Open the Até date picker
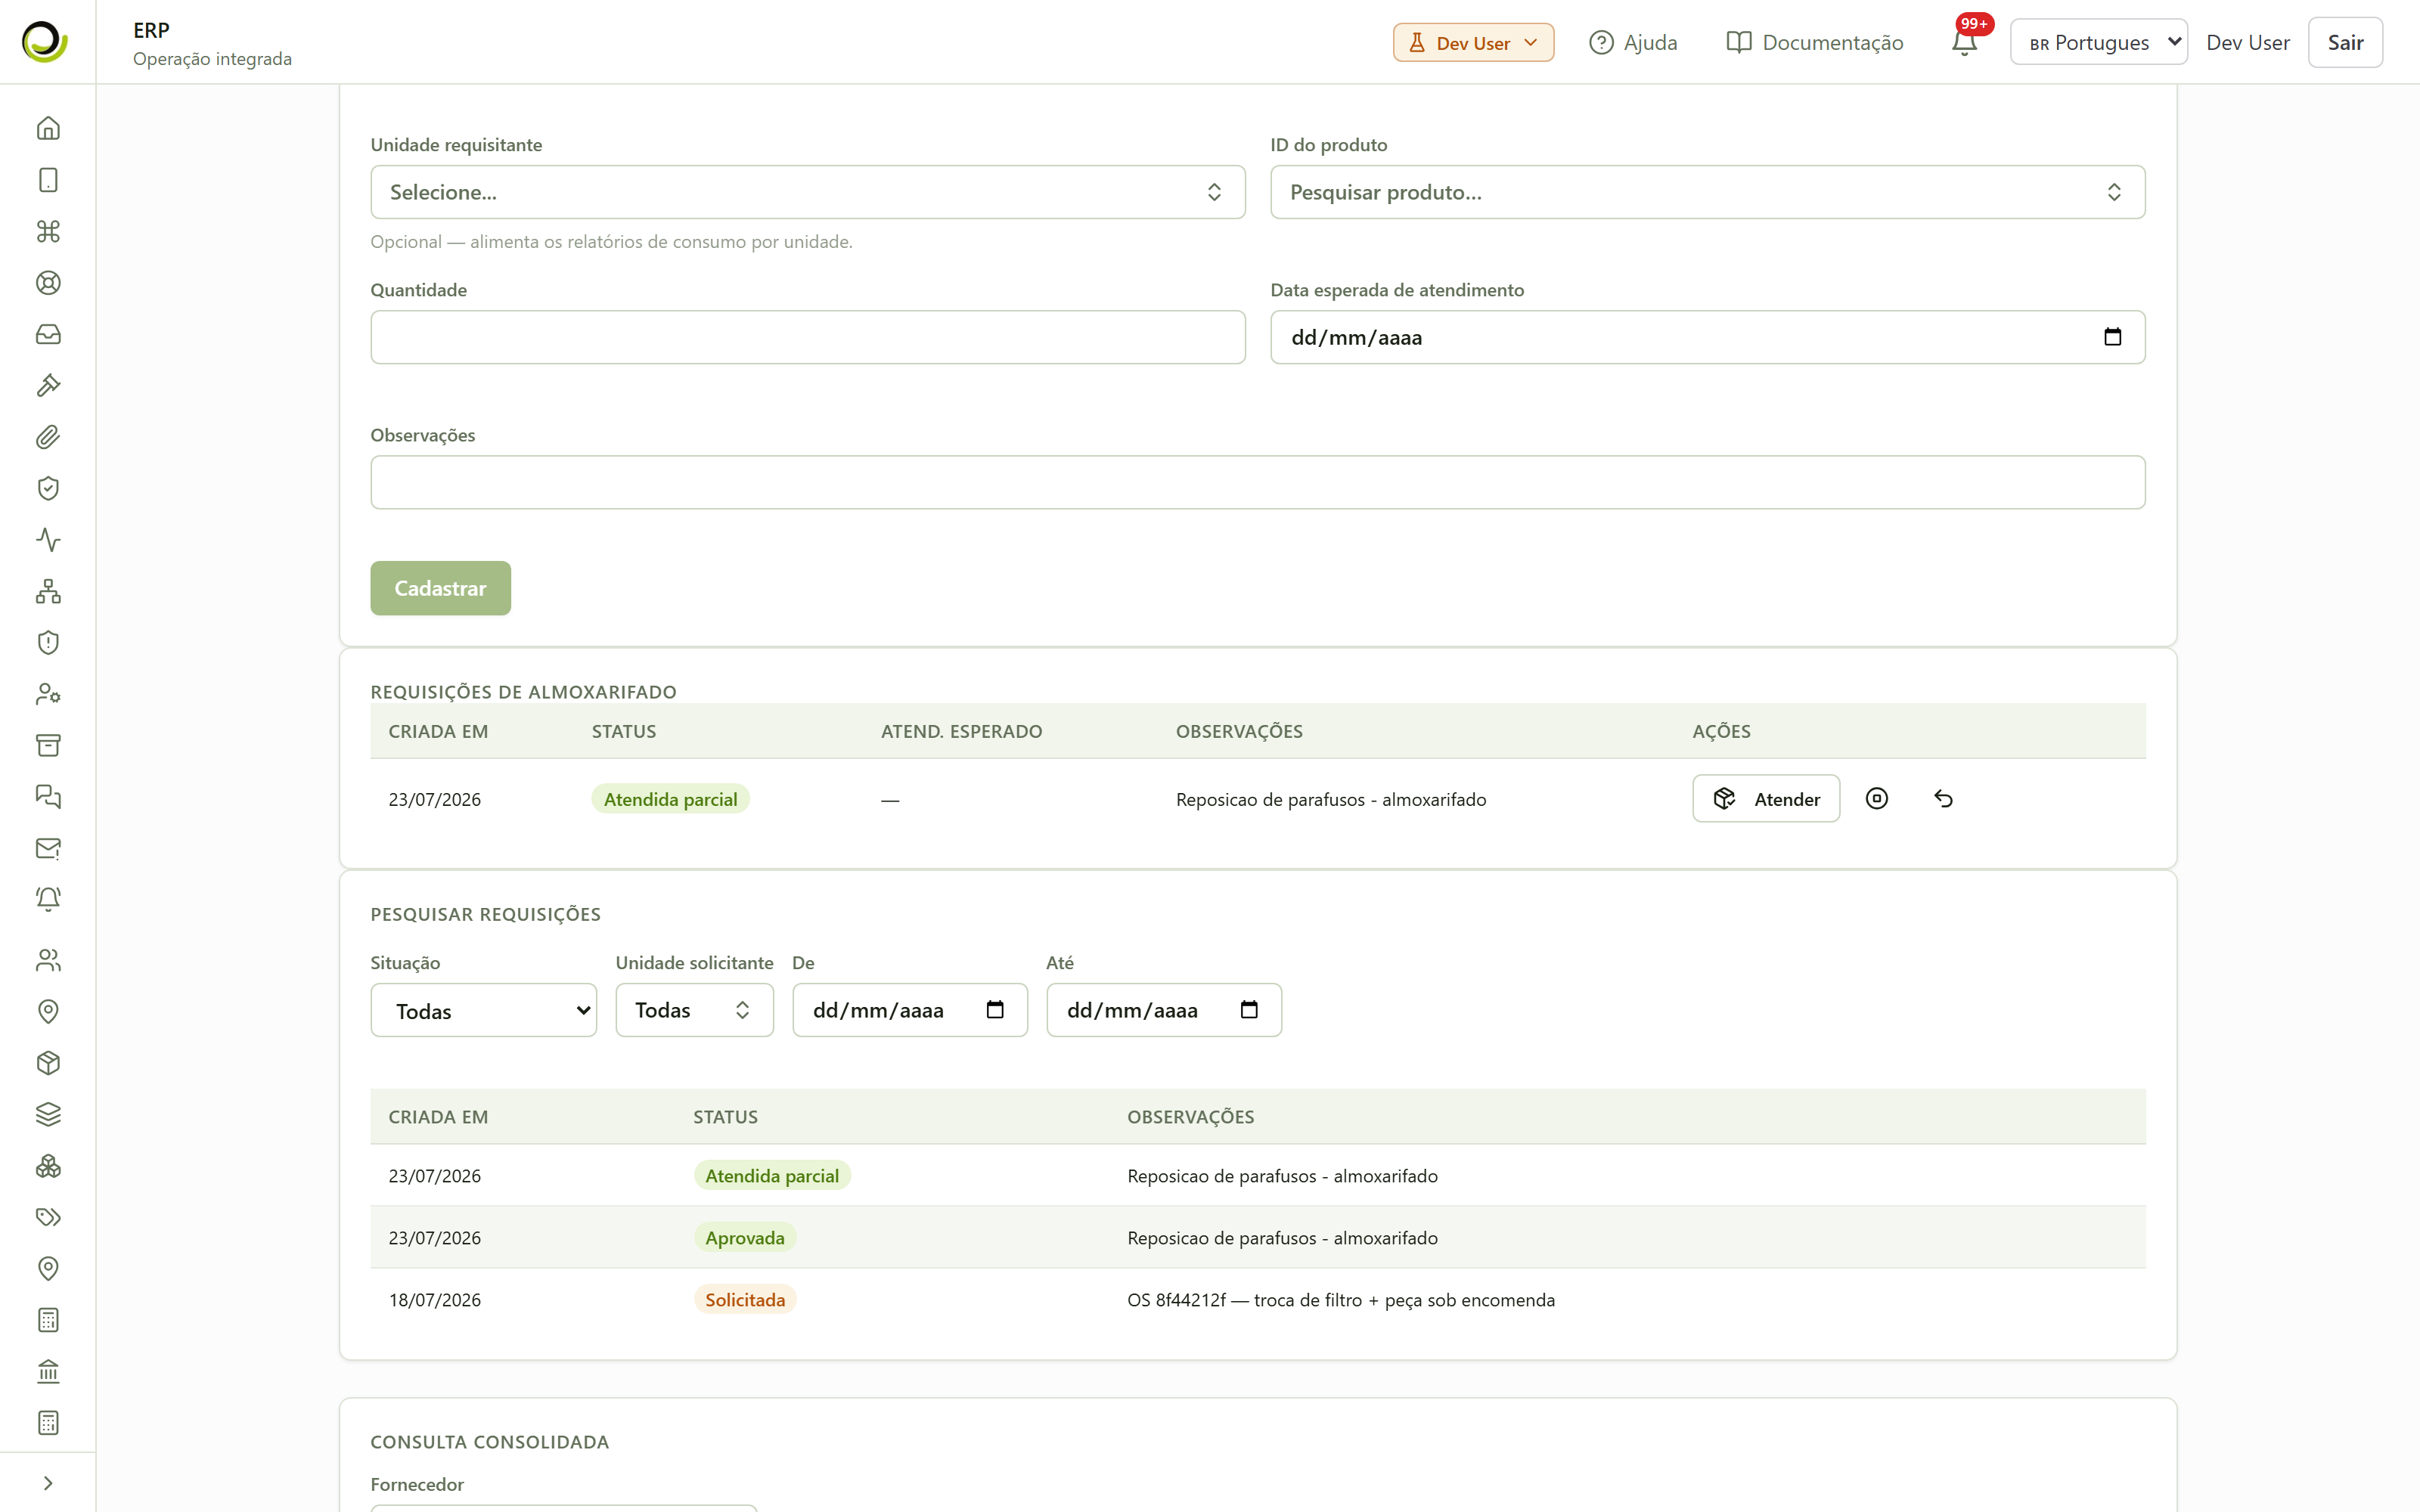2420x1512 pixels. tap(1249, 1010)
